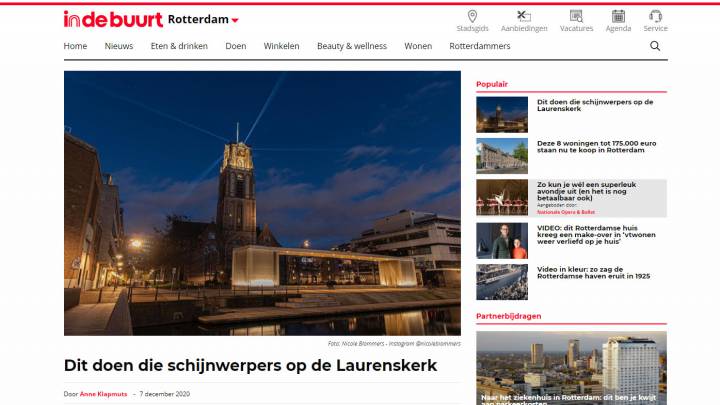
Task: Open the sponsored Nationale Opera & Ballet link
Action: point(564,212)
